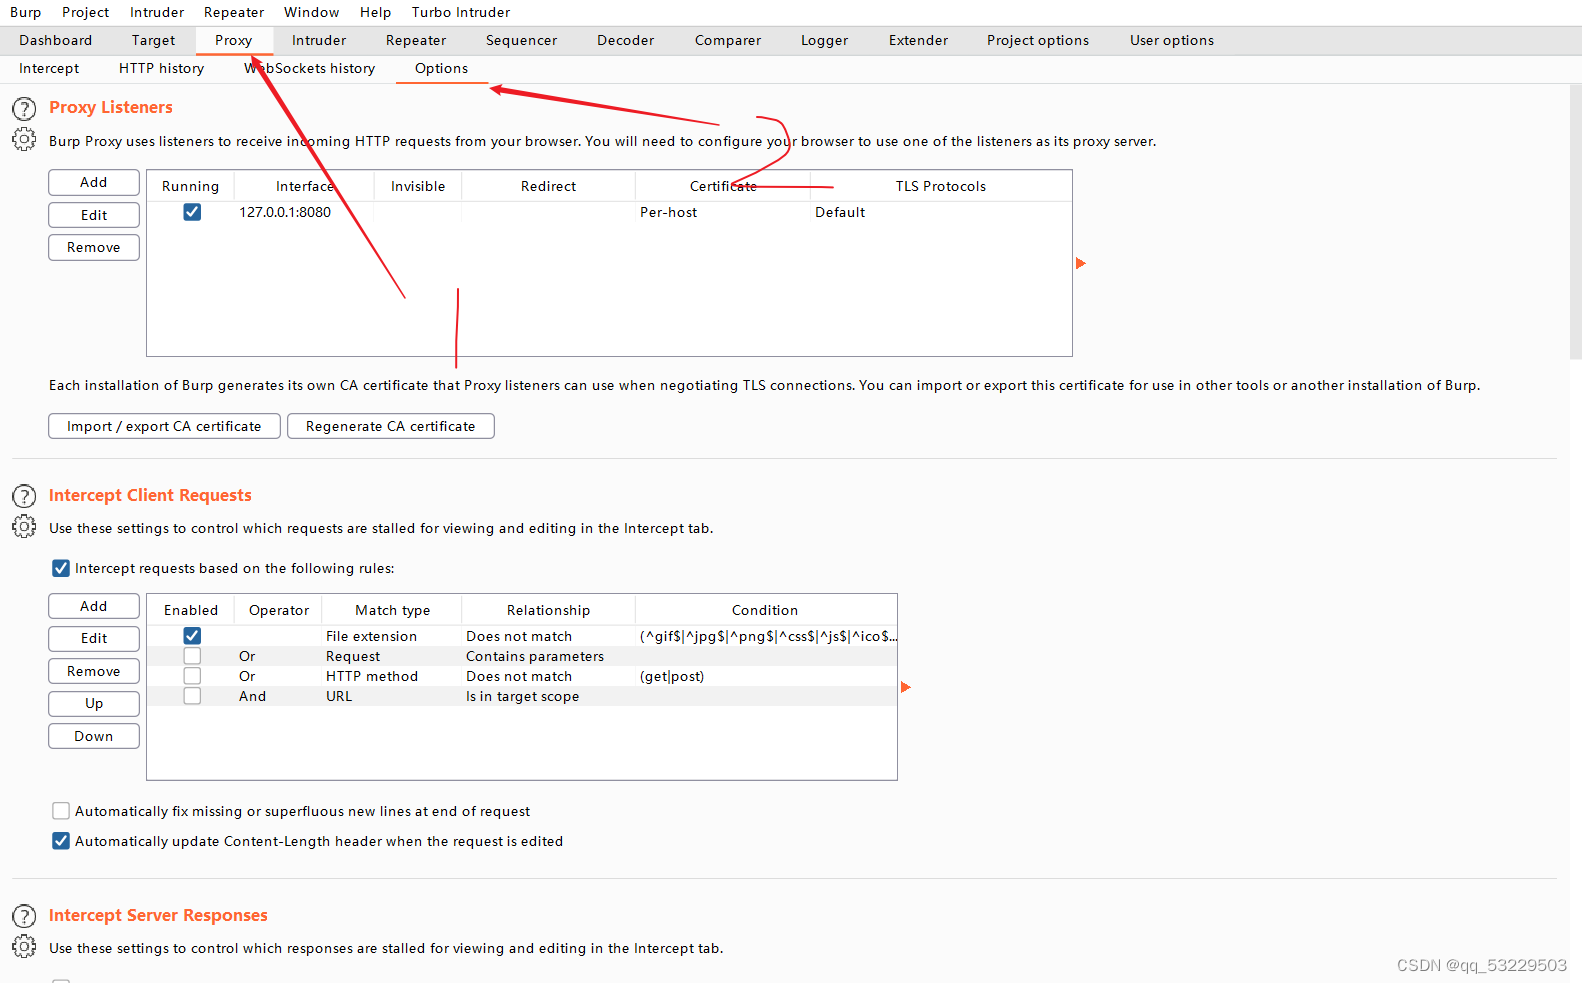Toggle intercept requests based on rules checkbox
The width and height of the screenshot is (1582, 983).
point(61,568)
